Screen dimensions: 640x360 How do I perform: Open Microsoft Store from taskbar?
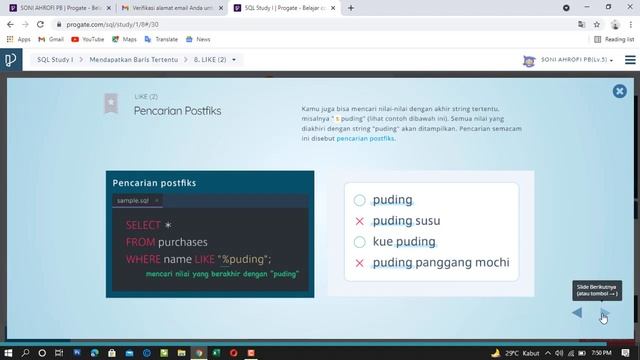click(112, 353)
